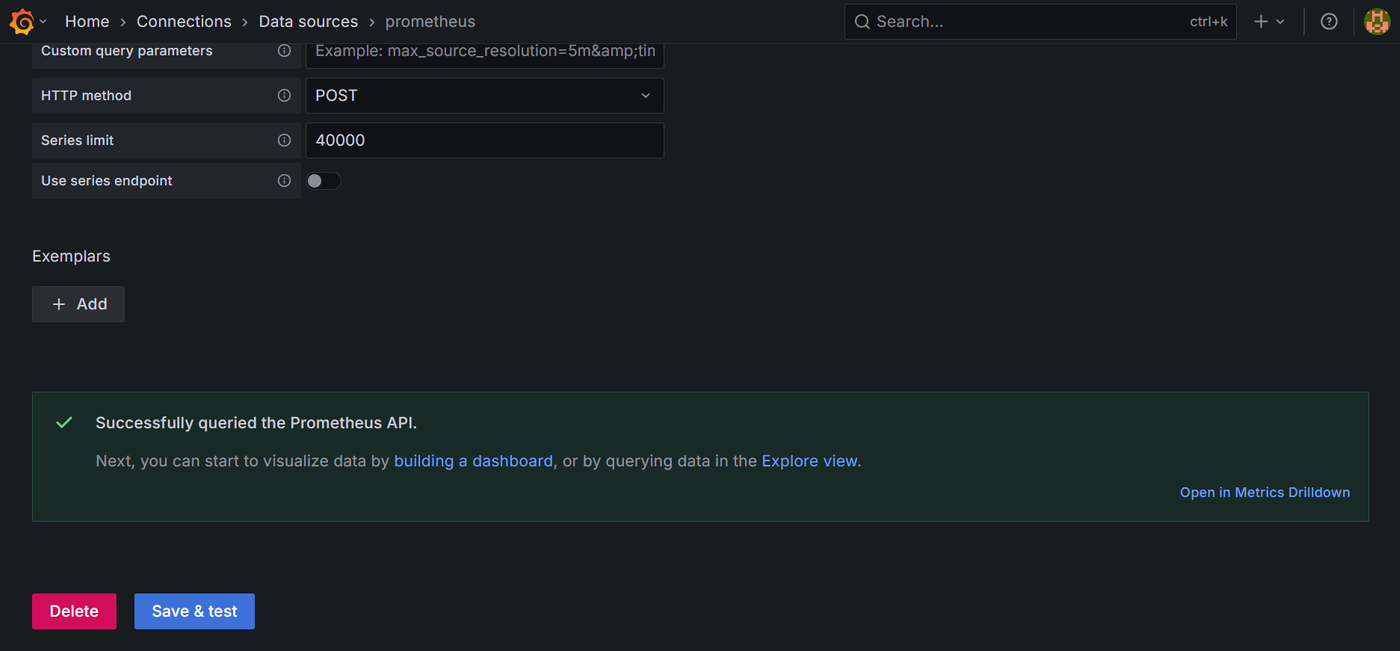The image size is (1400, 651).
Task: Expand the chevron beside the Grafana logo
Action: [43, 22]
